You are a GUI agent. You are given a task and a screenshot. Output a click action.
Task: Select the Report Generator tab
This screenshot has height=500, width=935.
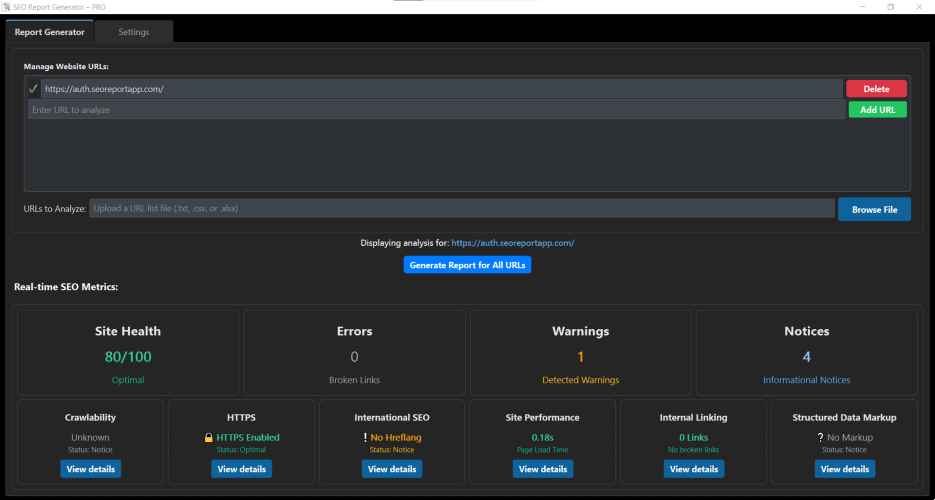49,32
